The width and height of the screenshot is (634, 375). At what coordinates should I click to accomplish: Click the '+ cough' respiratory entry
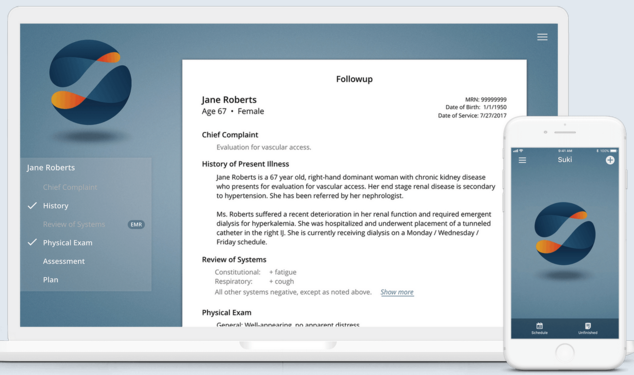click(281, 282)
